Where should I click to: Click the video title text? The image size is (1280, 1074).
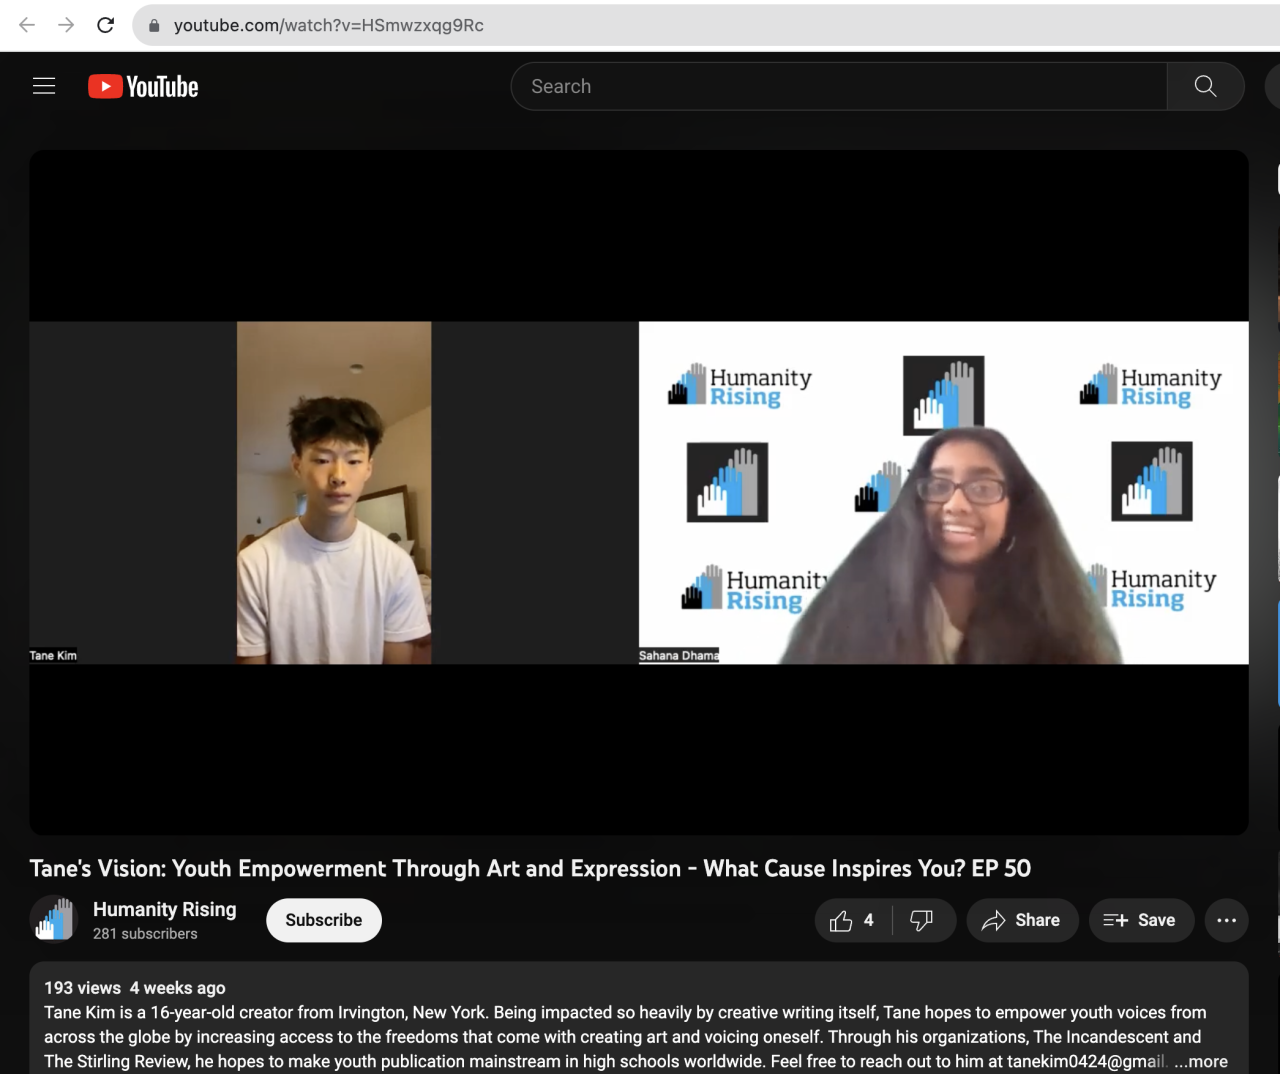530,868
